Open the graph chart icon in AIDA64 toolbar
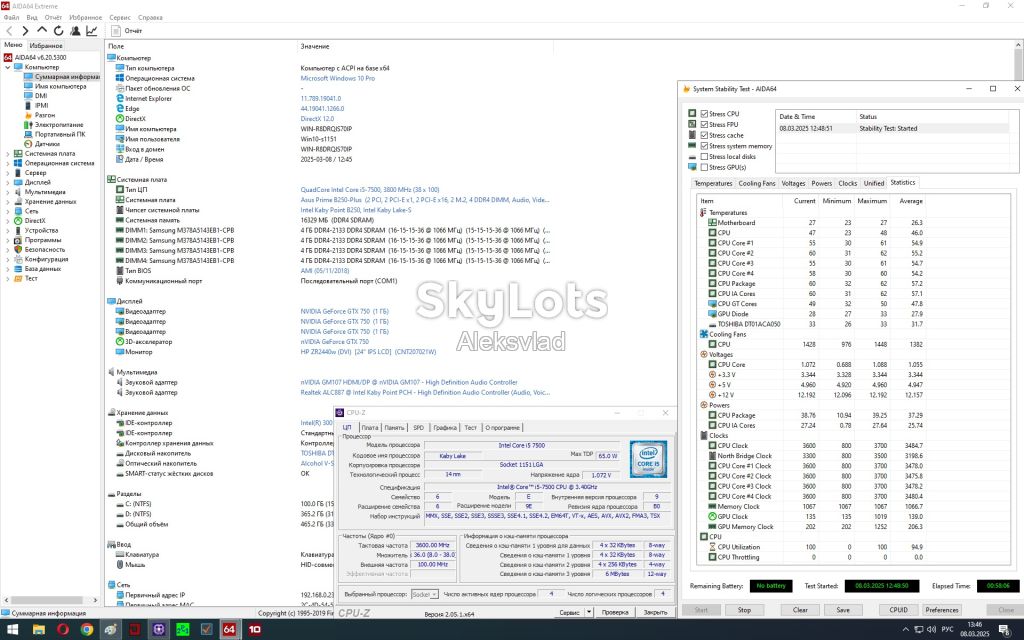This screenshot has height=640, width=1024. (91, 31)
